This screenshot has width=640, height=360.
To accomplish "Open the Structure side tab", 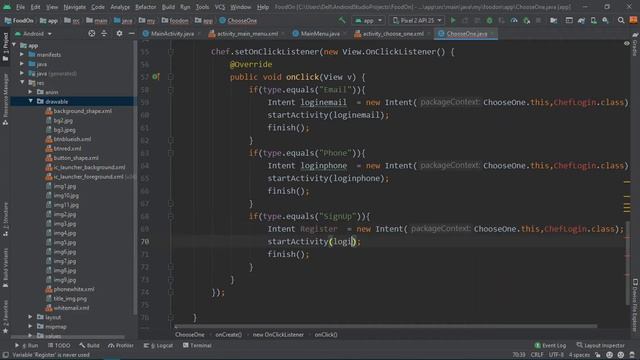I will tap(5, 220).
